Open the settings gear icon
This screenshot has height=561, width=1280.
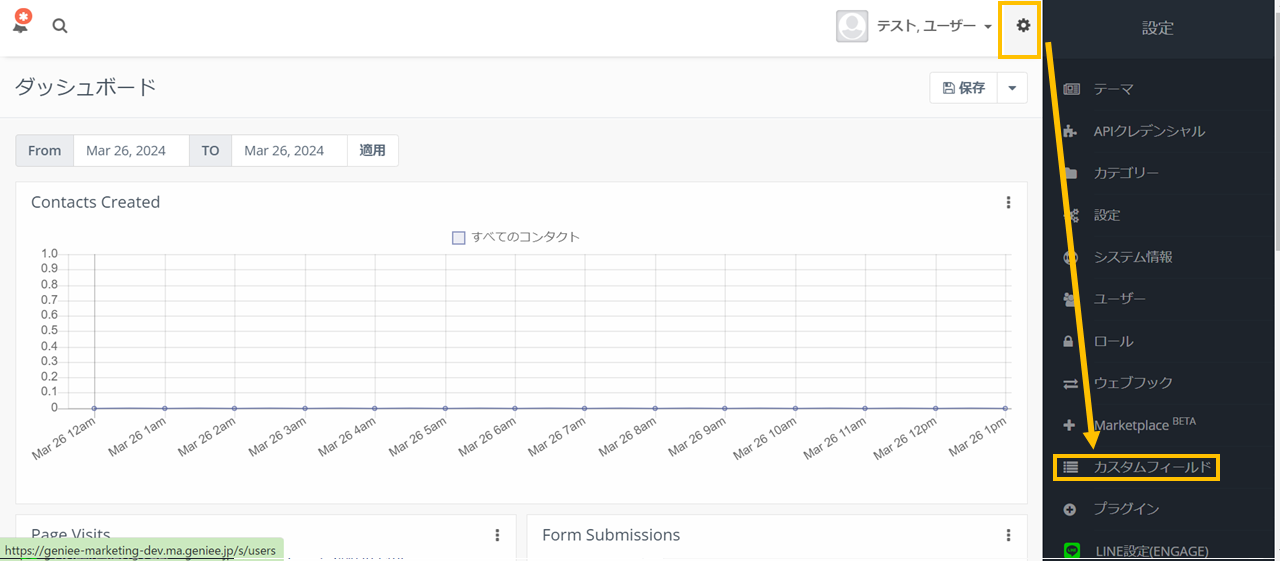click(1023, 26)
